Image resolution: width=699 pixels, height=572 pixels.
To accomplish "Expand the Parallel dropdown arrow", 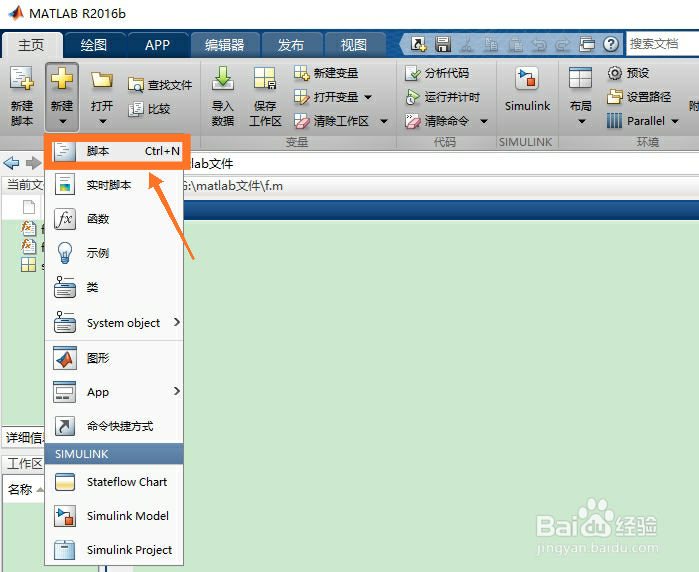I will (x=675, y=121).
